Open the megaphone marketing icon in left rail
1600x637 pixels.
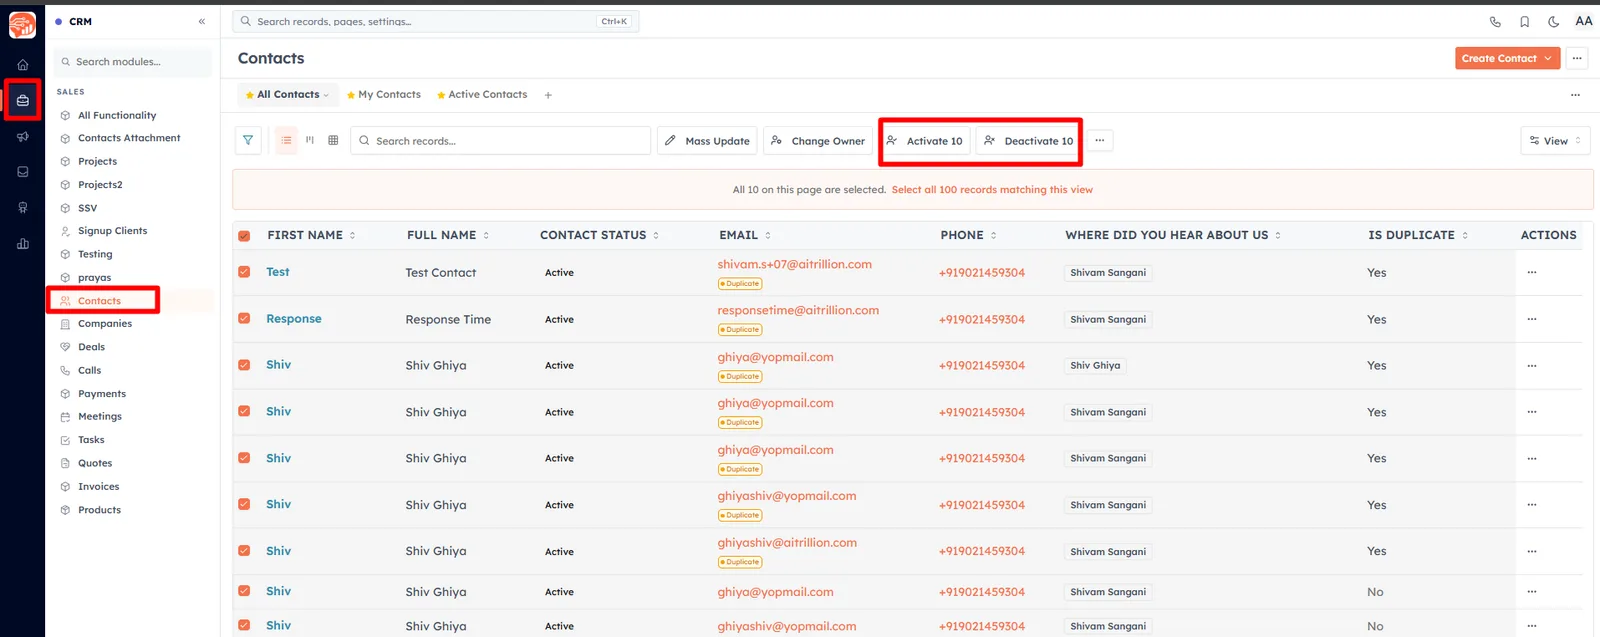pos(22,136)
